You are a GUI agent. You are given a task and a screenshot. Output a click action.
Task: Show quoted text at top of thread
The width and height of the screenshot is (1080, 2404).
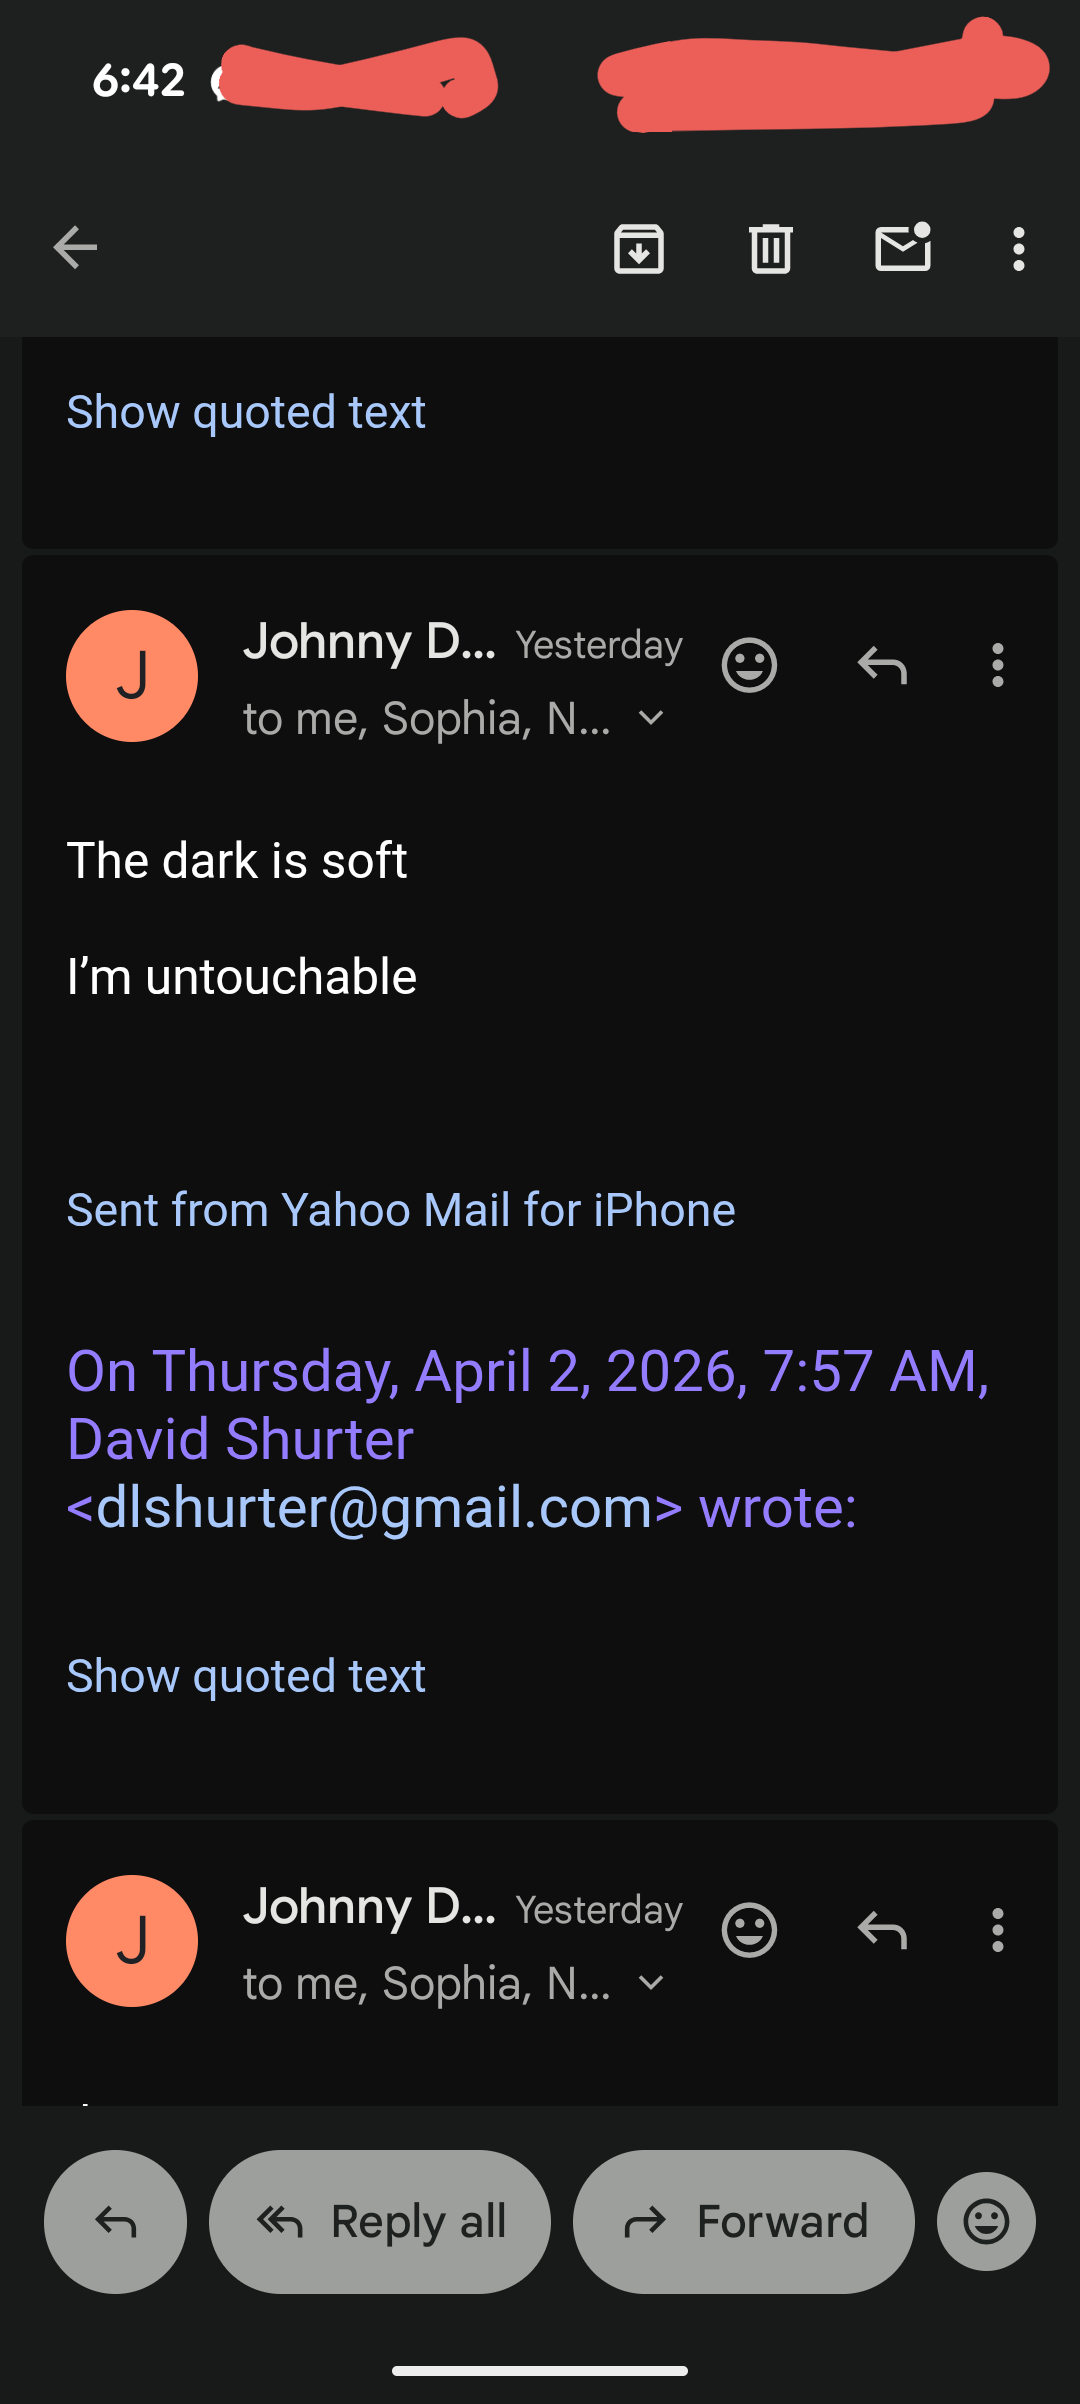(x=246, y=412)
